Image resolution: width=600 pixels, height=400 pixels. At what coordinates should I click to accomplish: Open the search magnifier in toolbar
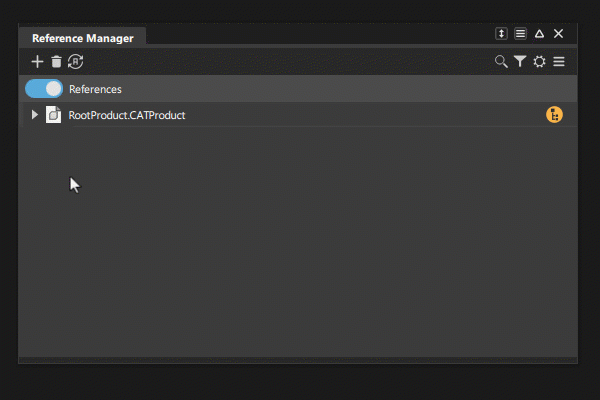click(501, 62)
